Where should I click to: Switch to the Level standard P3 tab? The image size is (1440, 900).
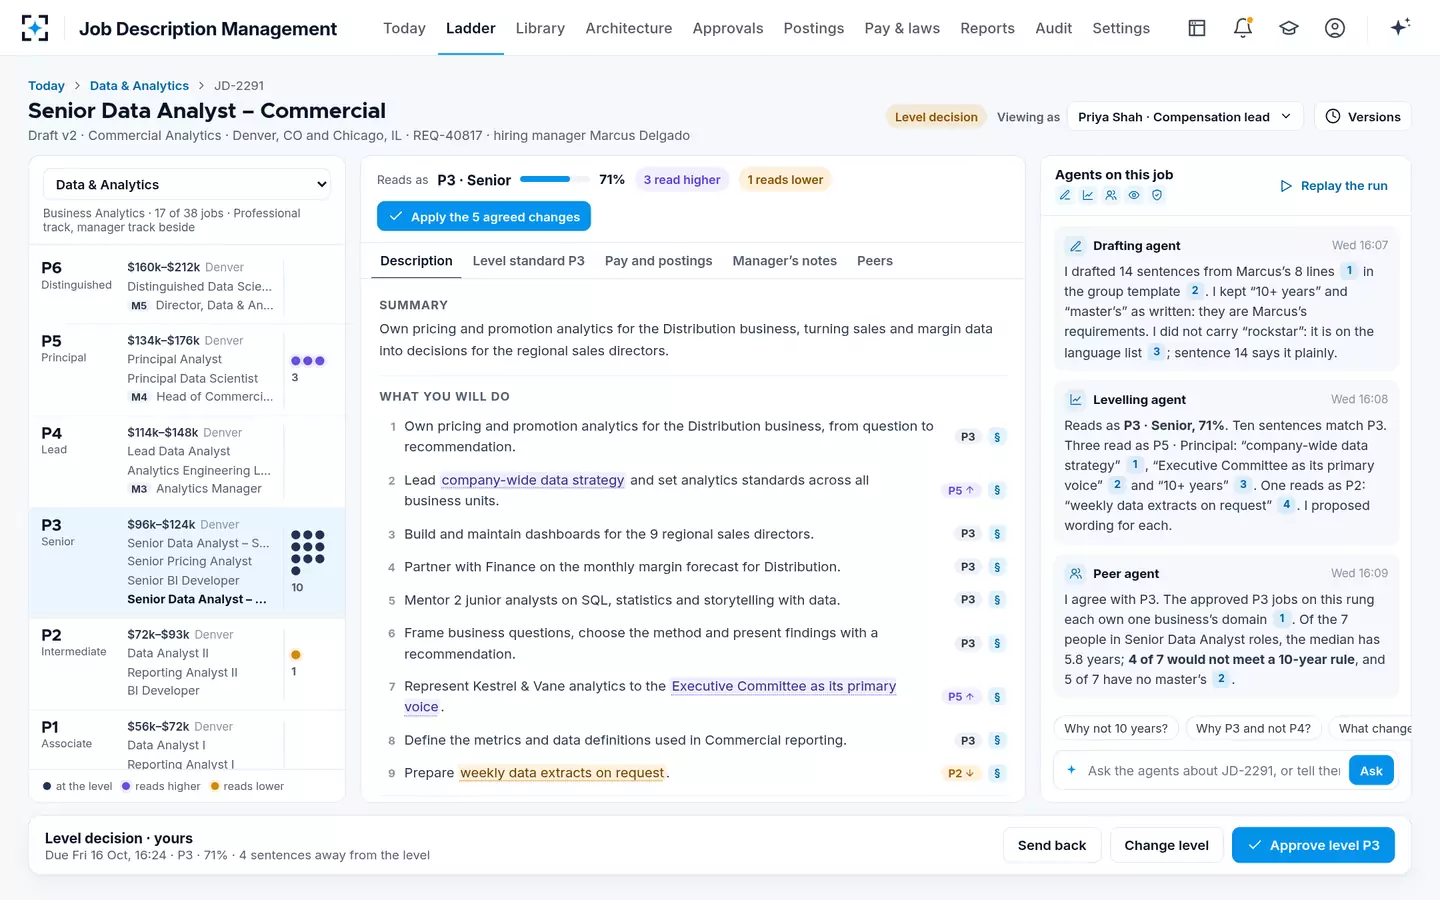pyautogui.click(x=528, y=261)
